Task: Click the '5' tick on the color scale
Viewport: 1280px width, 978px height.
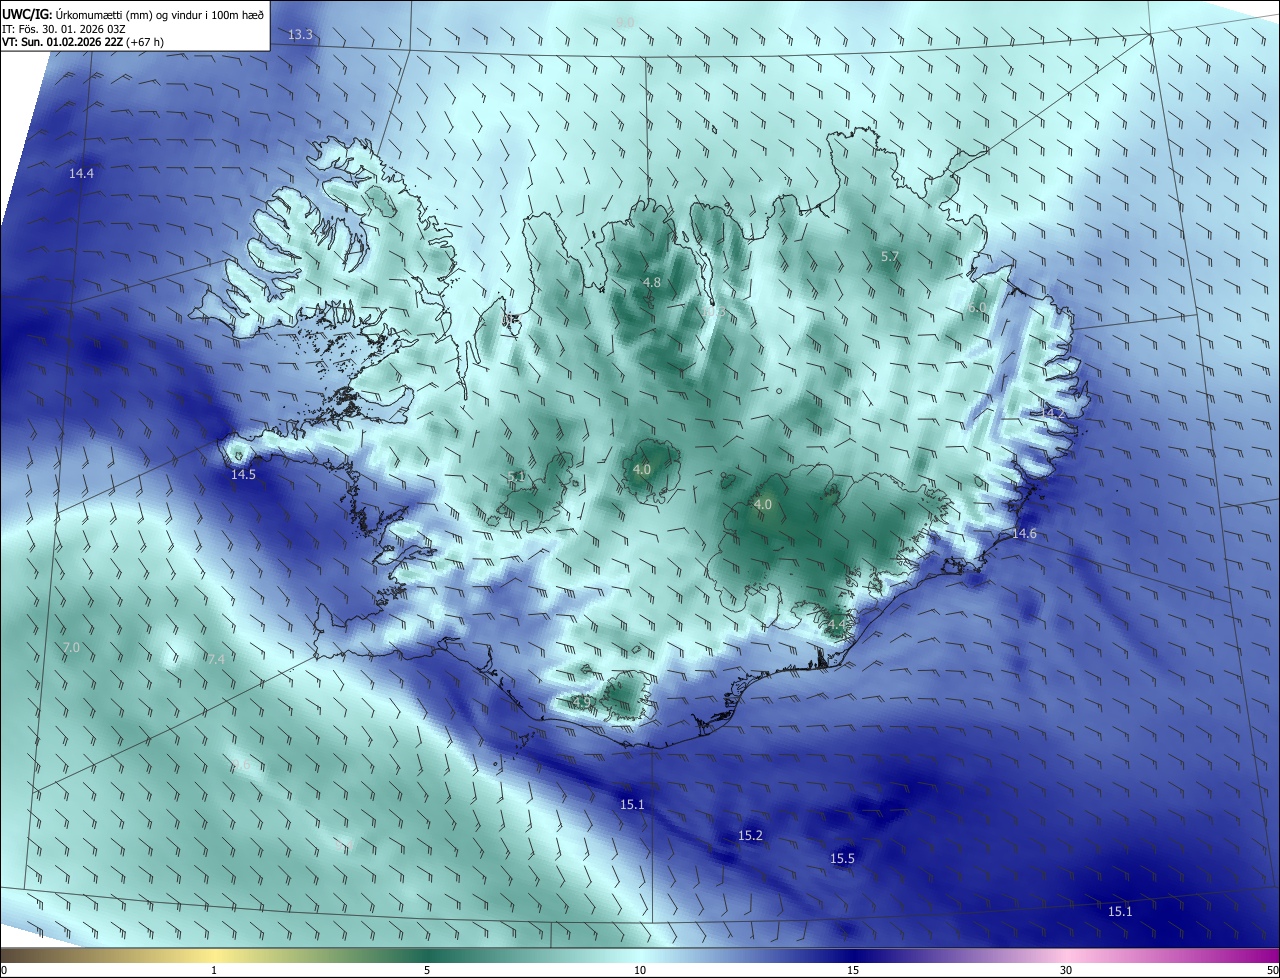Action: click(x=427, y=971)
